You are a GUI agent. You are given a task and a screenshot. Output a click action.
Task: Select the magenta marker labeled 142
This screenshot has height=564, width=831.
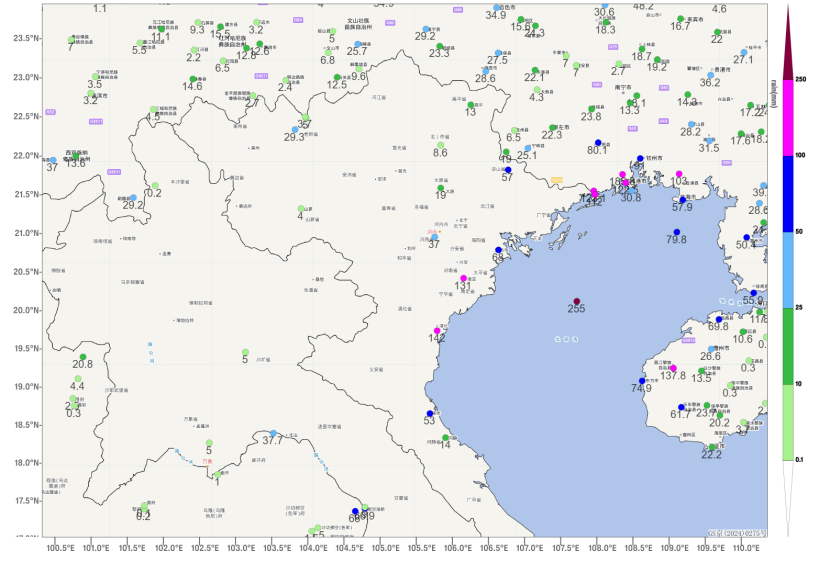[x=437, y=331]
